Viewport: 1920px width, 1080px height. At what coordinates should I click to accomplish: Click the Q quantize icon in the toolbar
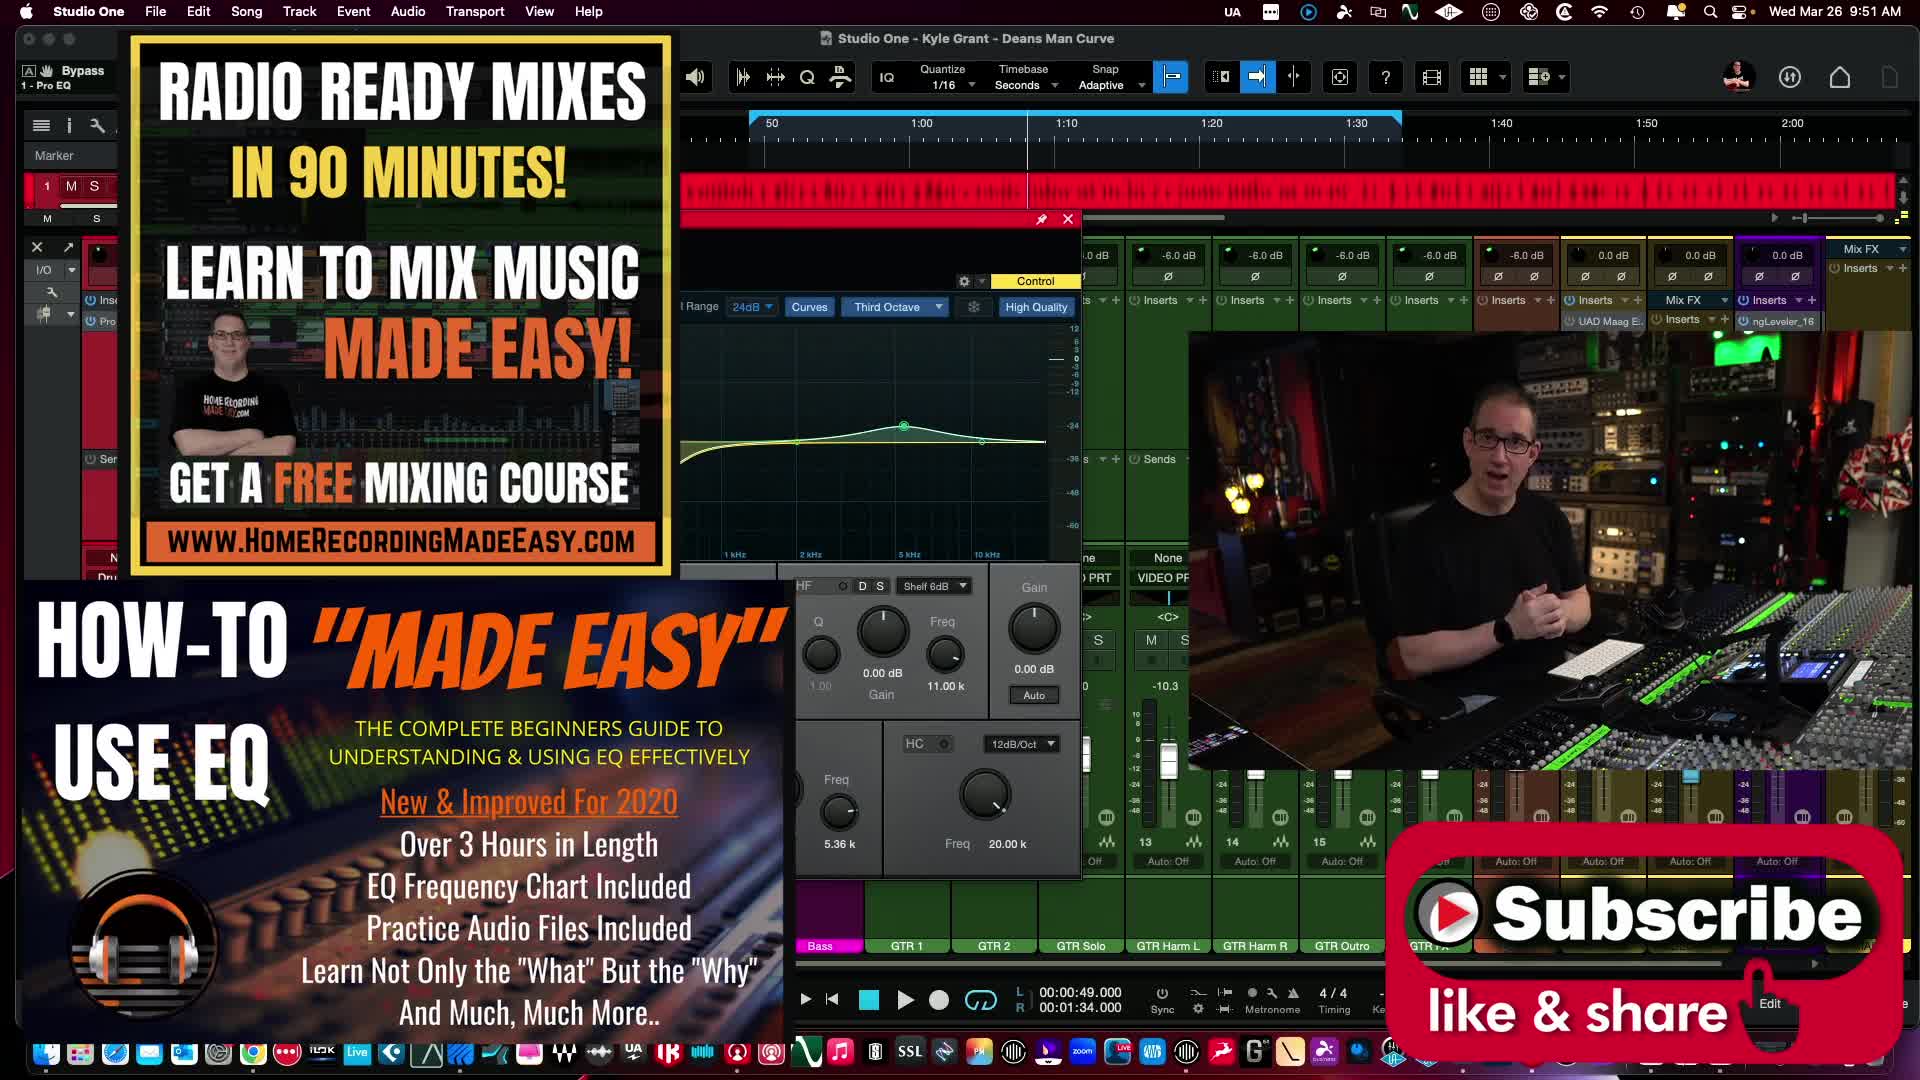point(807,77)
